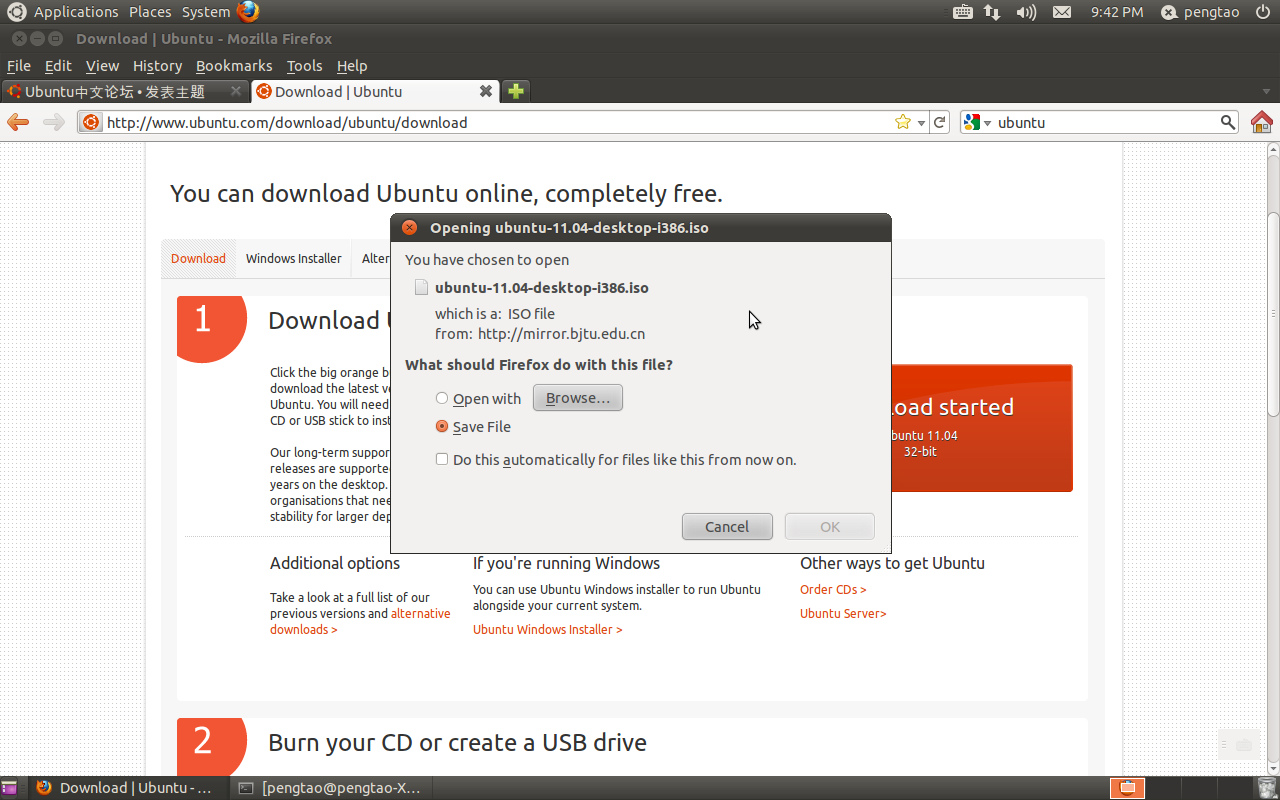Open the Places menu
The height and width of the screenshot is (800, 1280).
150,12
